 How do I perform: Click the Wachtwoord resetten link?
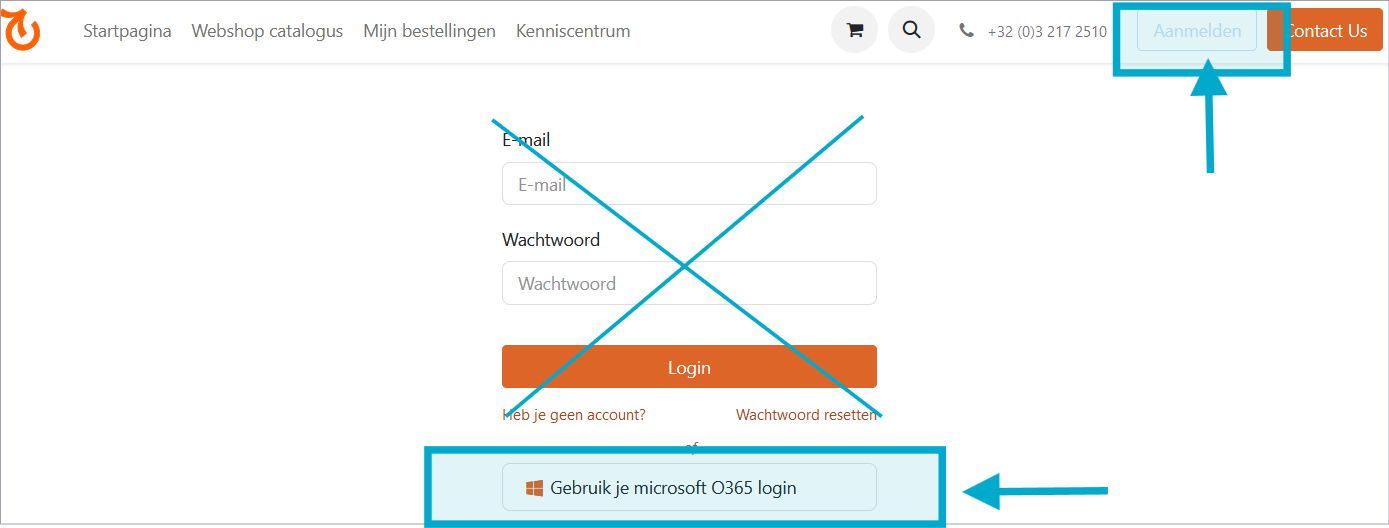coord(806,414)
